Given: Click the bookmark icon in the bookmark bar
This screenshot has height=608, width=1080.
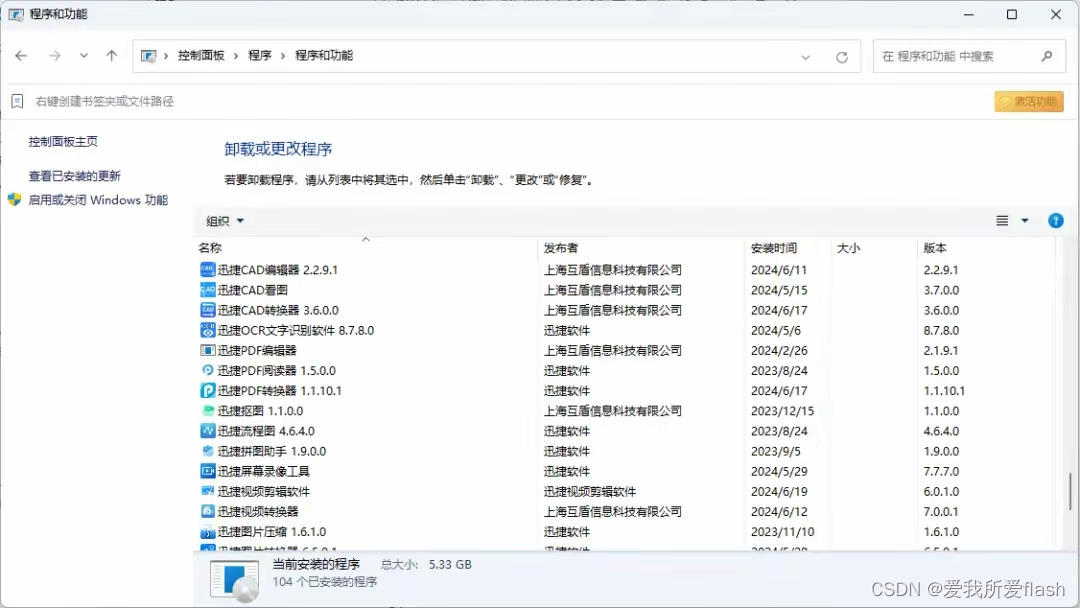Looking at the screenshot, I should click(17, 102).
